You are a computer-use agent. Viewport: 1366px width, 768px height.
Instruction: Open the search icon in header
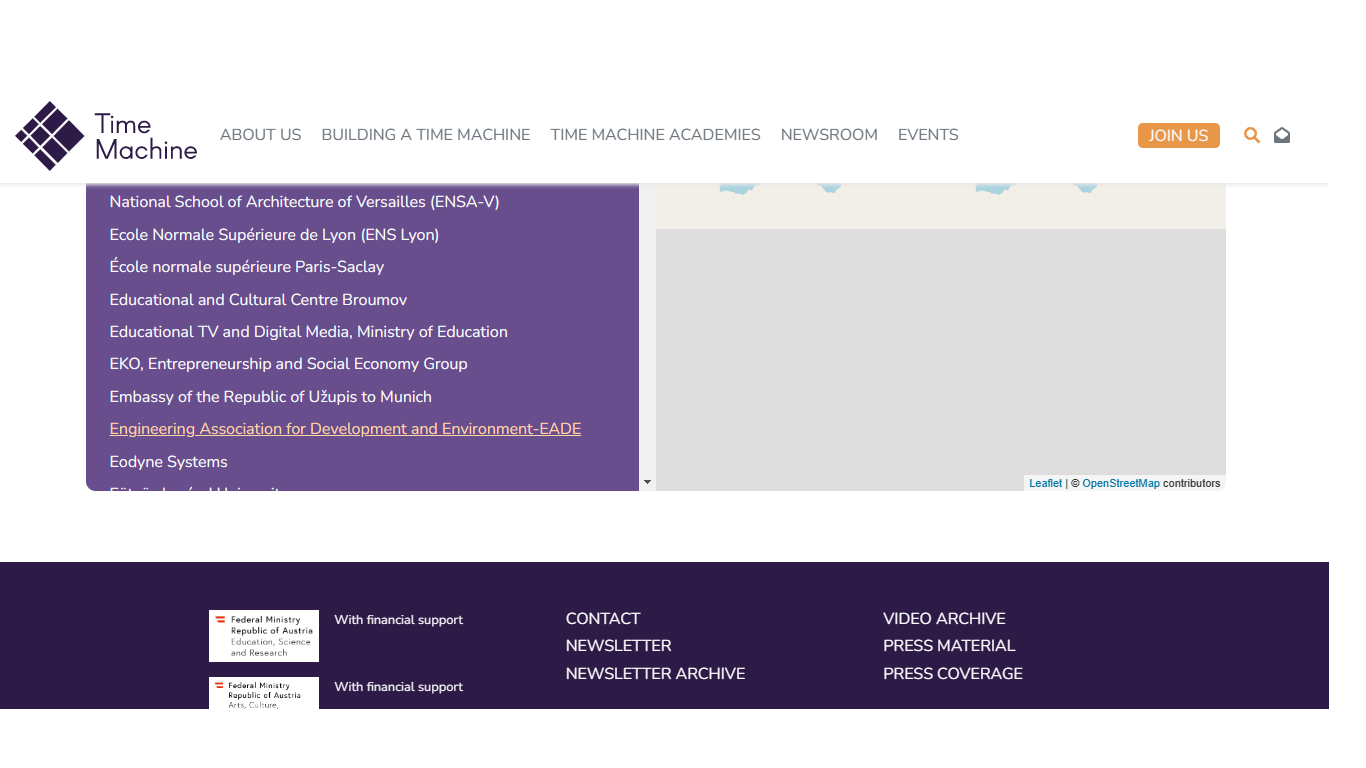tap(1251, 135)
